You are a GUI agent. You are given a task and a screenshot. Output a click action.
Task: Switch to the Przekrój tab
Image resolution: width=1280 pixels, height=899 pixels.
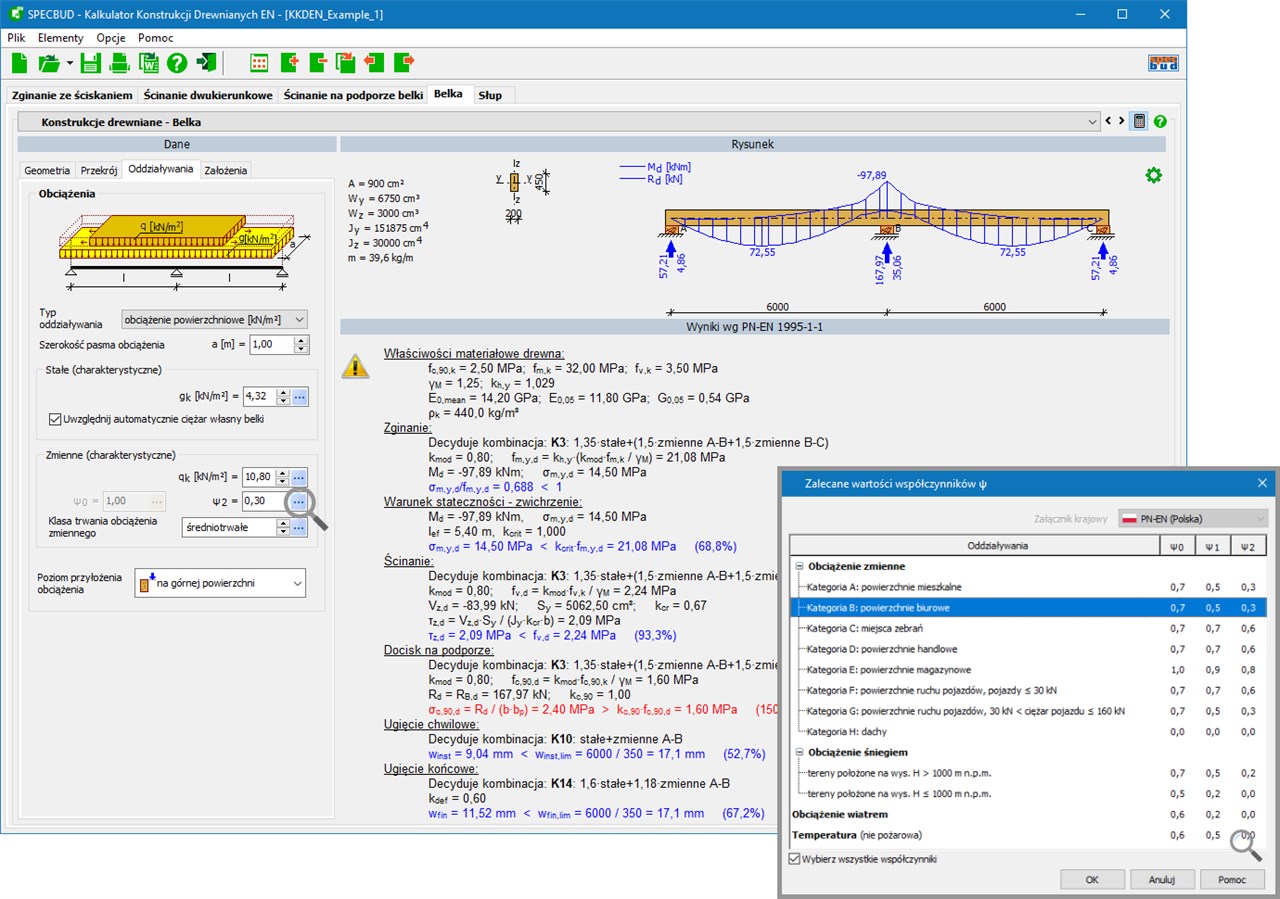tap(99, 170)
